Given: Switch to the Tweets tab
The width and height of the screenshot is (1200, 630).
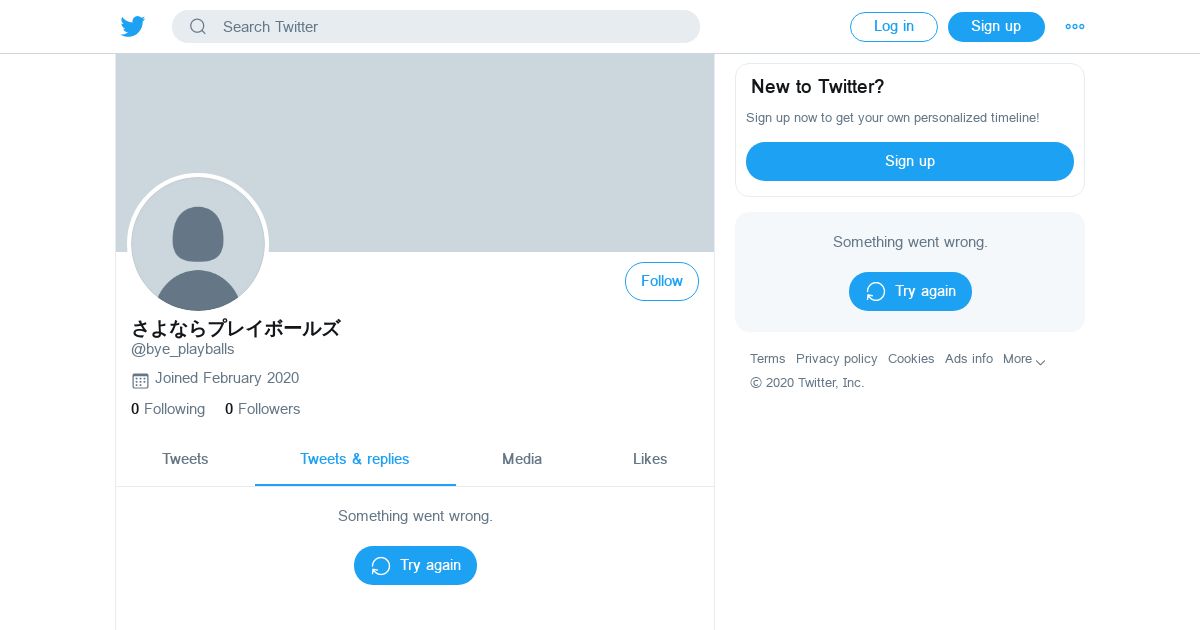Looking at the screenshot, I should coord(185,459).
